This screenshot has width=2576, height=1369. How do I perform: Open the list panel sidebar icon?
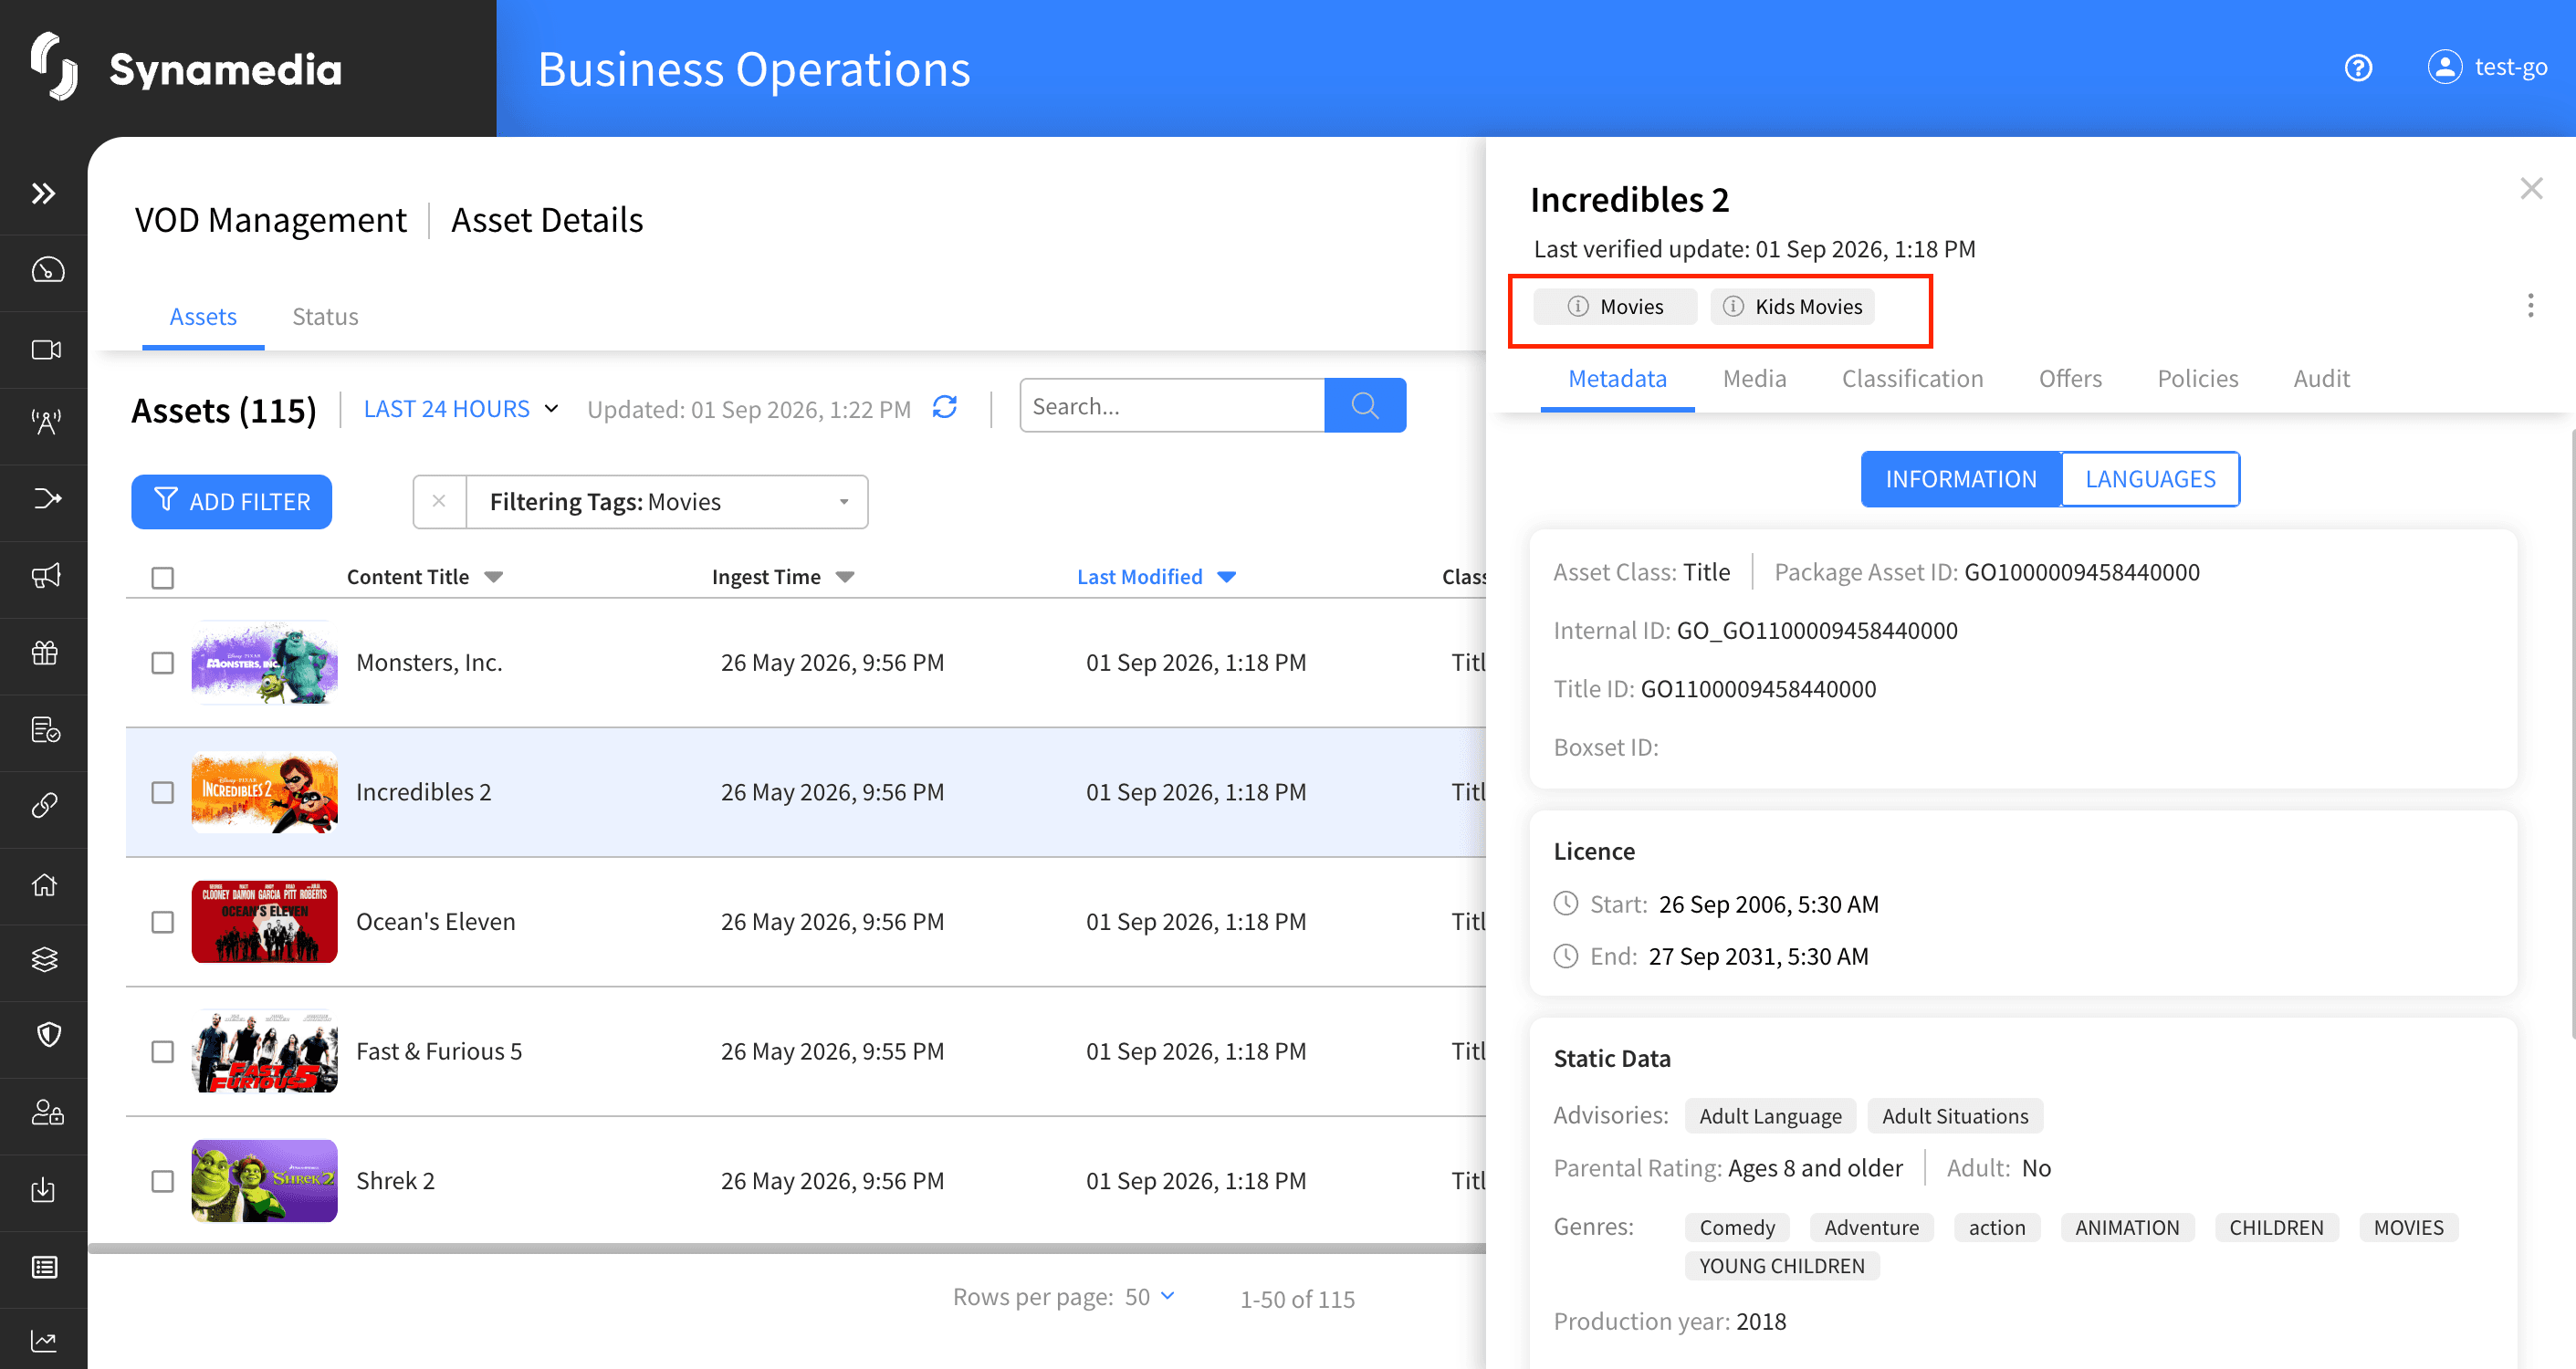45,1267
